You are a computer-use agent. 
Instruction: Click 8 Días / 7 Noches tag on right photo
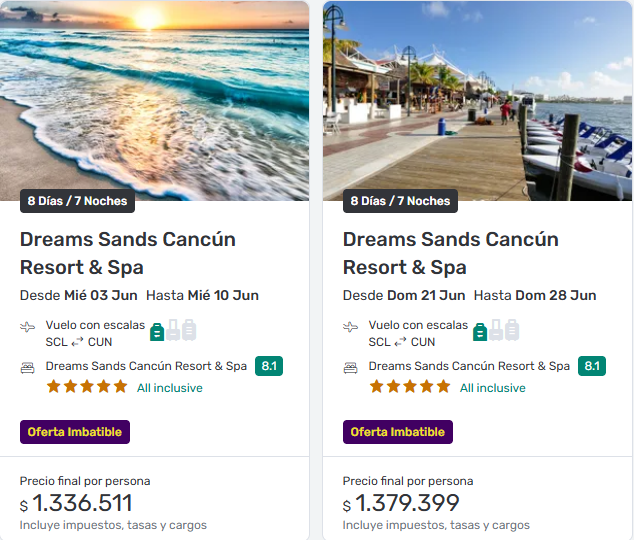pyautogui.click(x=400, y=201)
